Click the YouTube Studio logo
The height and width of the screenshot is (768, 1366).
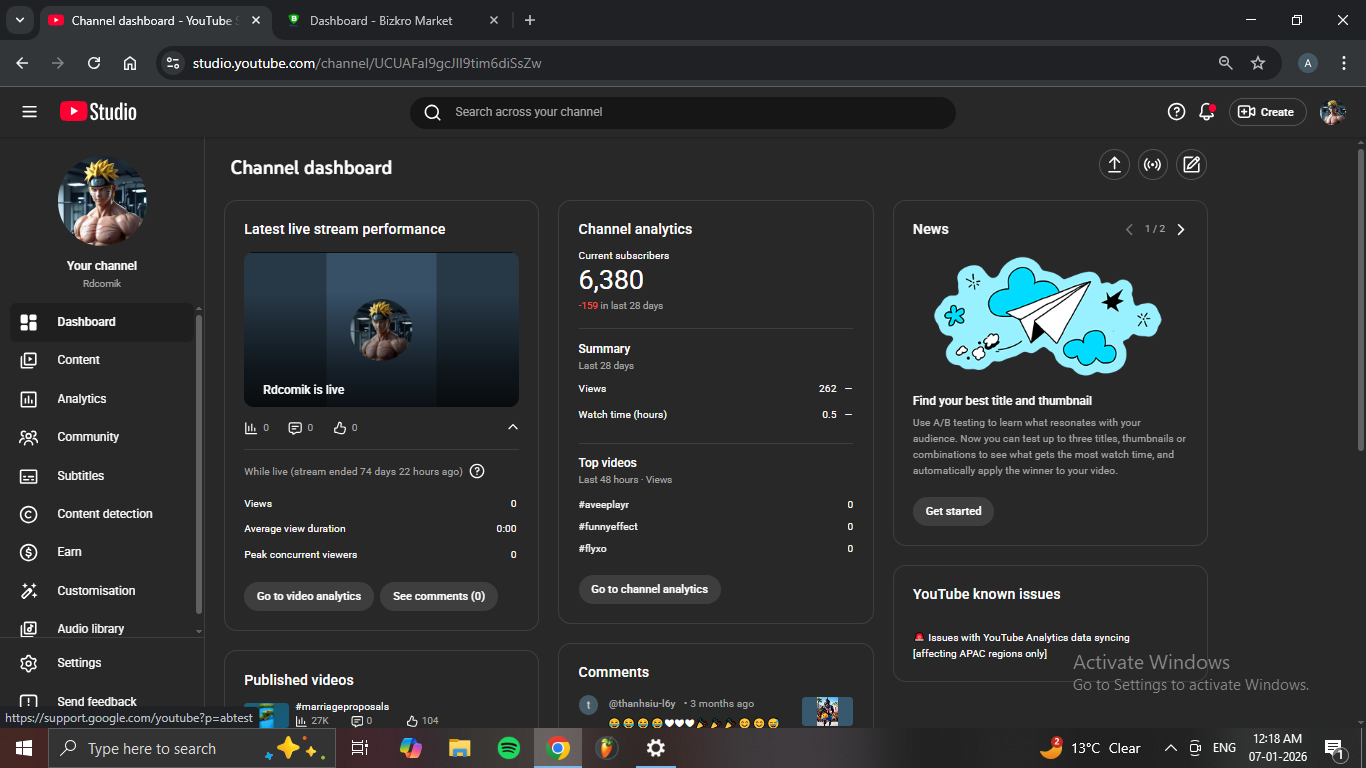(x=98, y=112)
